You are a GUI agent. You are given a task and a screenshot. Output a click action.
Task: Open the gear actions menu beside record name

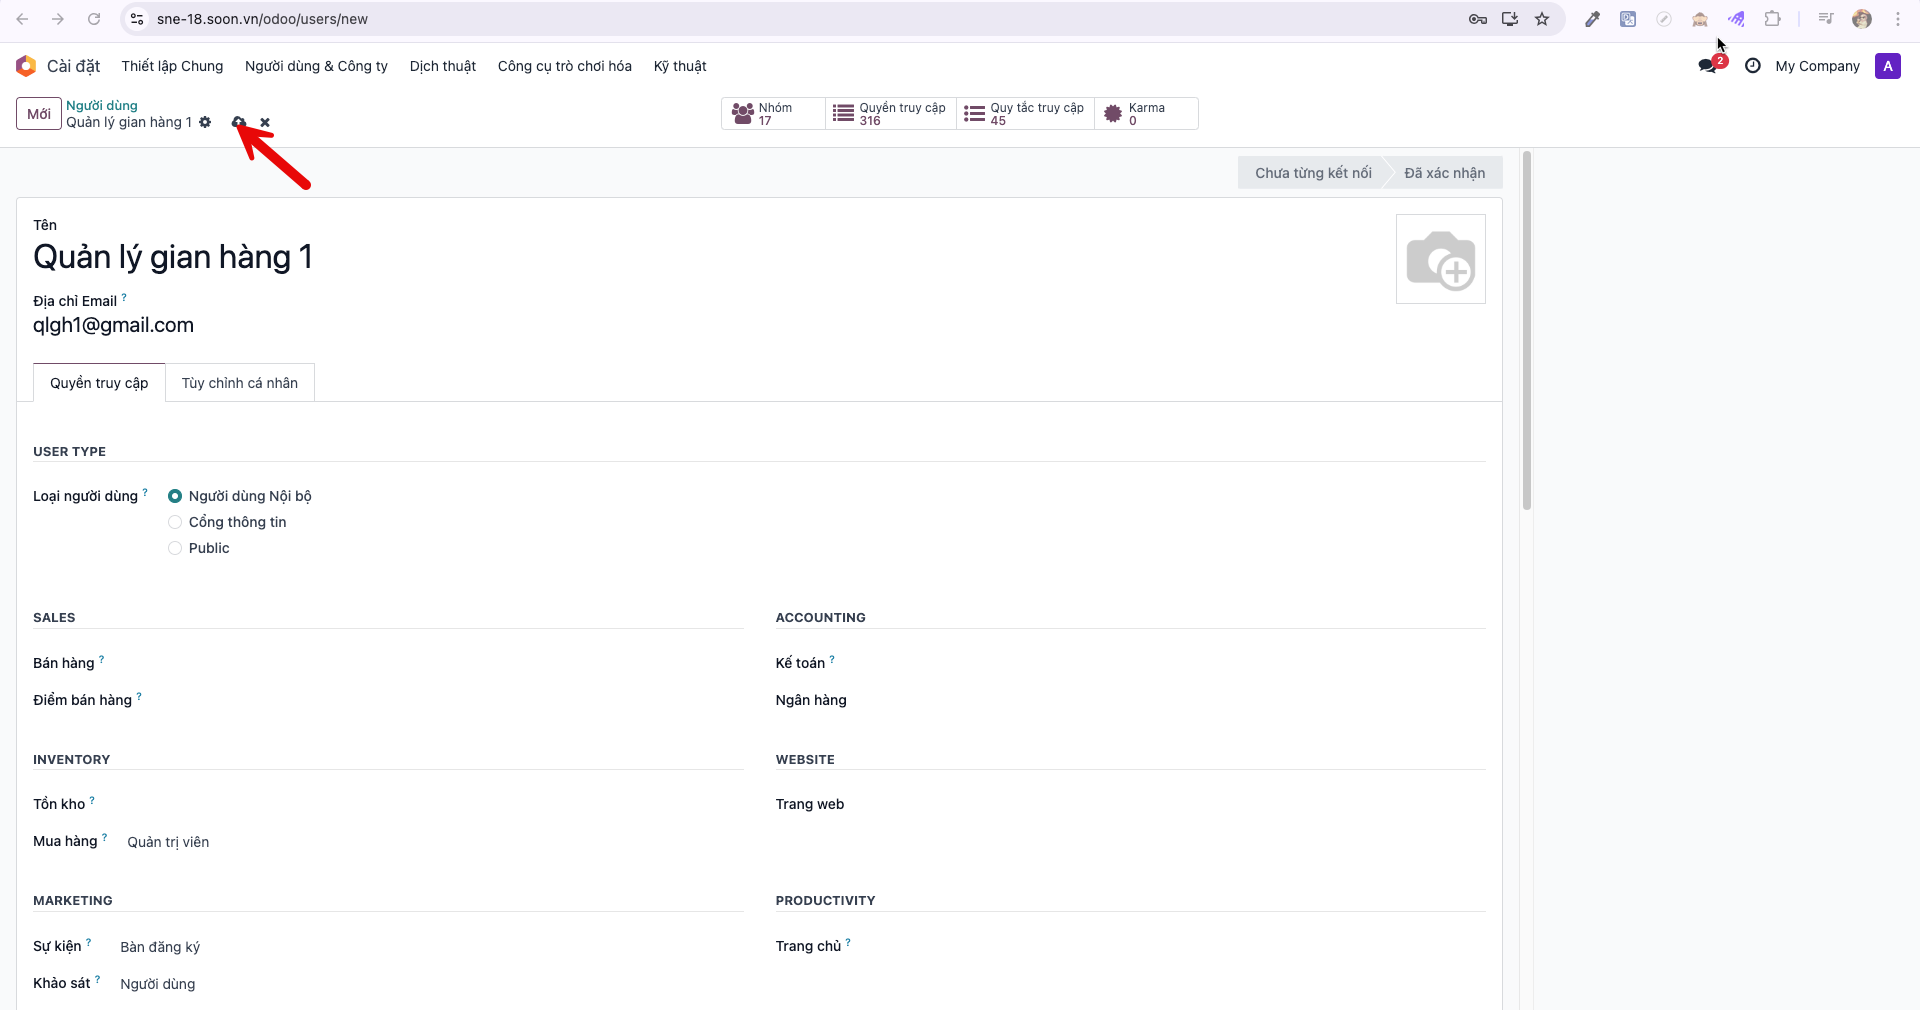(205, 122)
